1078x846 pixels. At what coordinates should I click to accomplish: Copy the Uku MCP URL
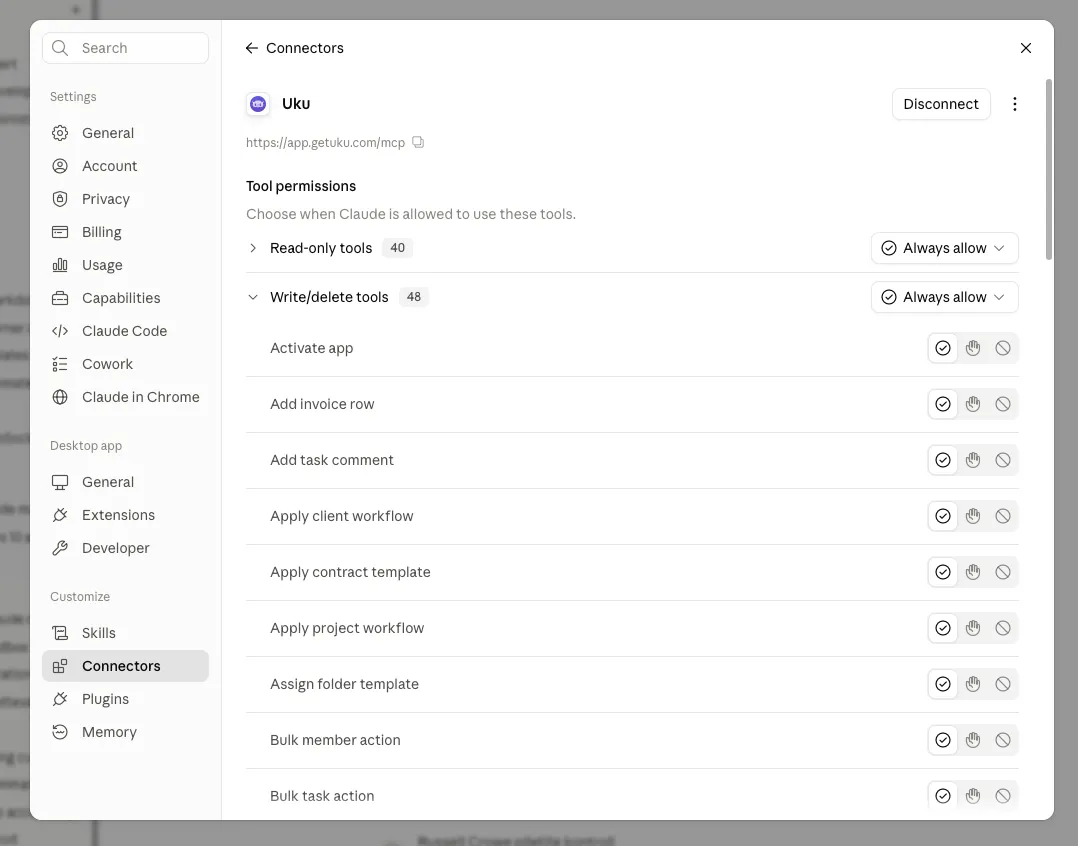point(418,142)
